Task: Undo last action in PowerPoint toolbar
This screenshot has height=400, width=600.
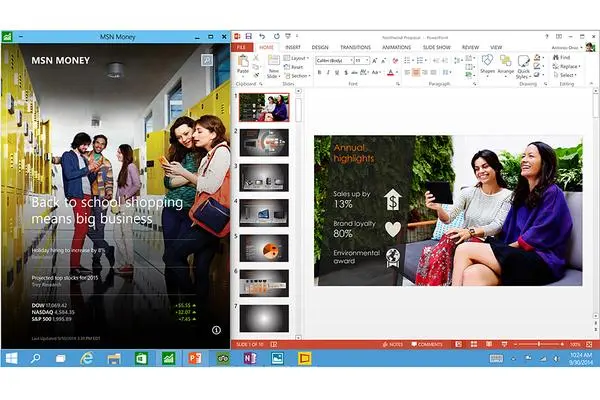Action: click(262, 36)
